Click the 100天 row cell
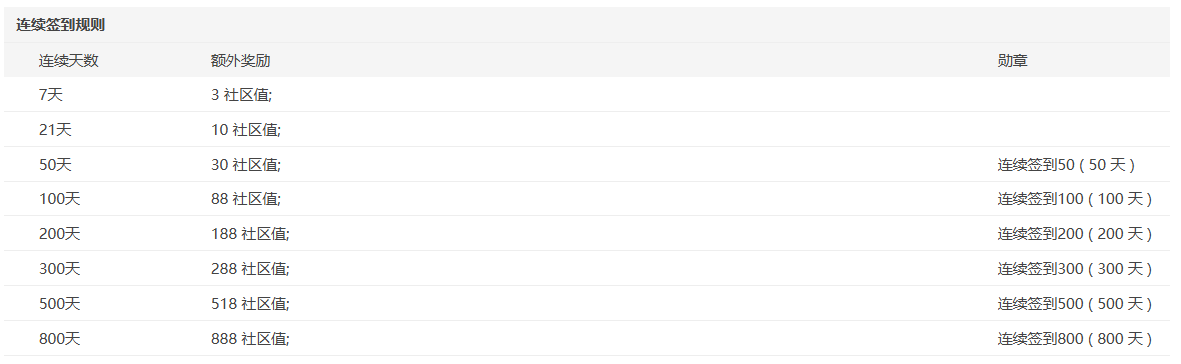1181x364 pixels. [x=60, y=199]
